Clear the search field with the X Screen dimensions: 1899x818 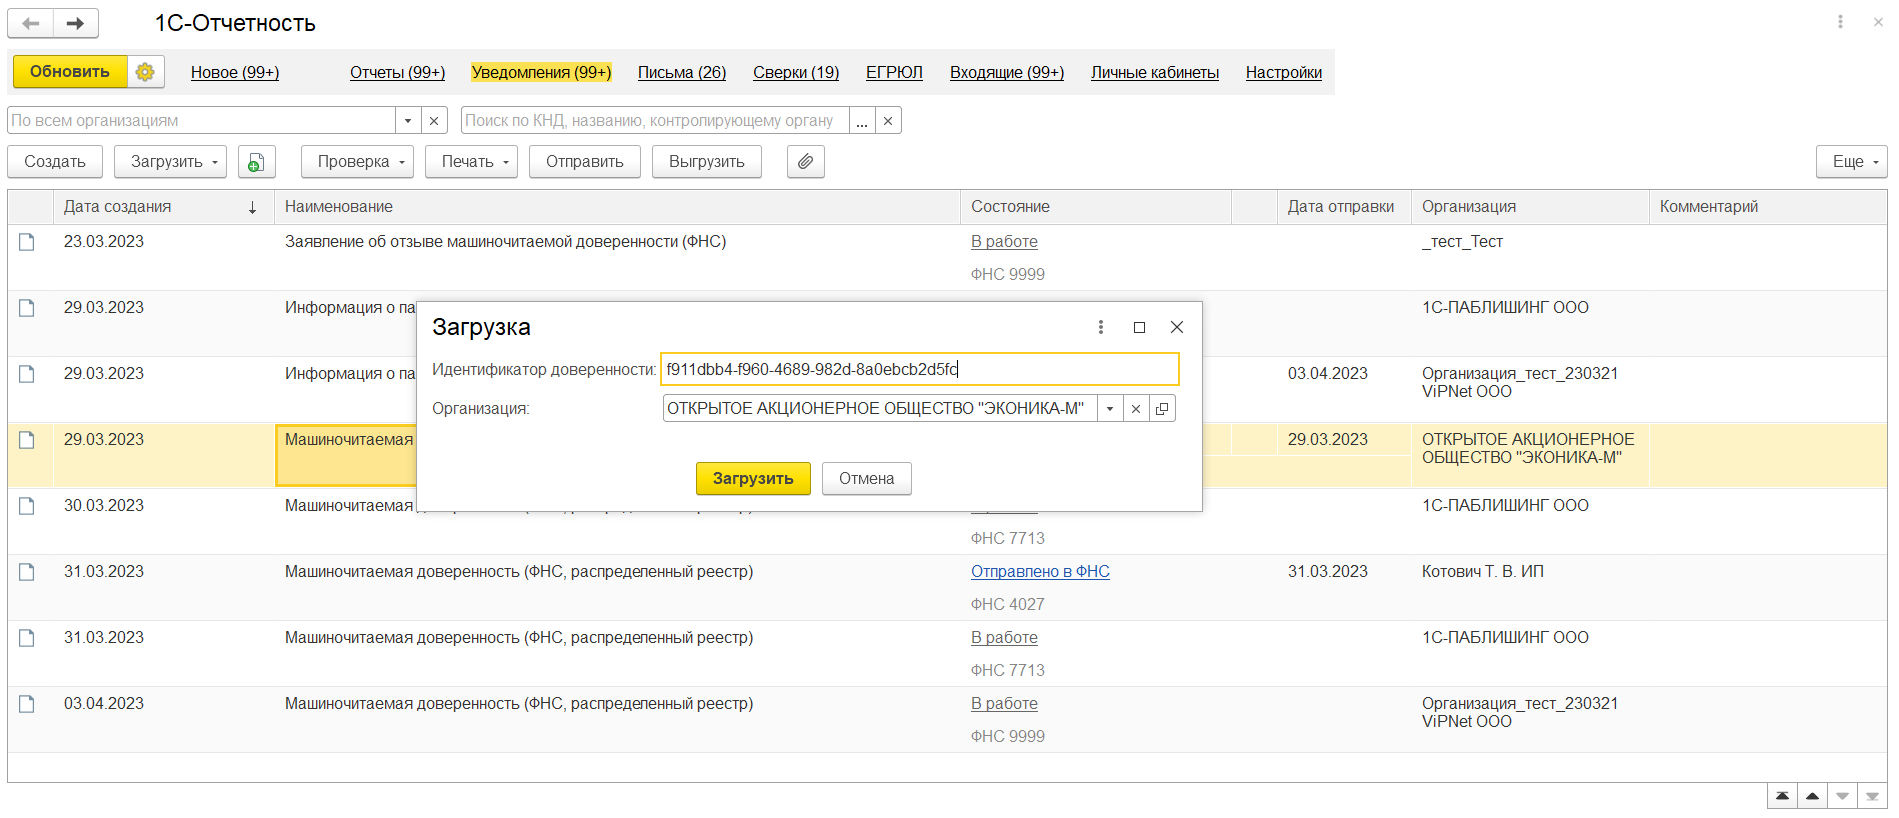click(x=888, y=121)
